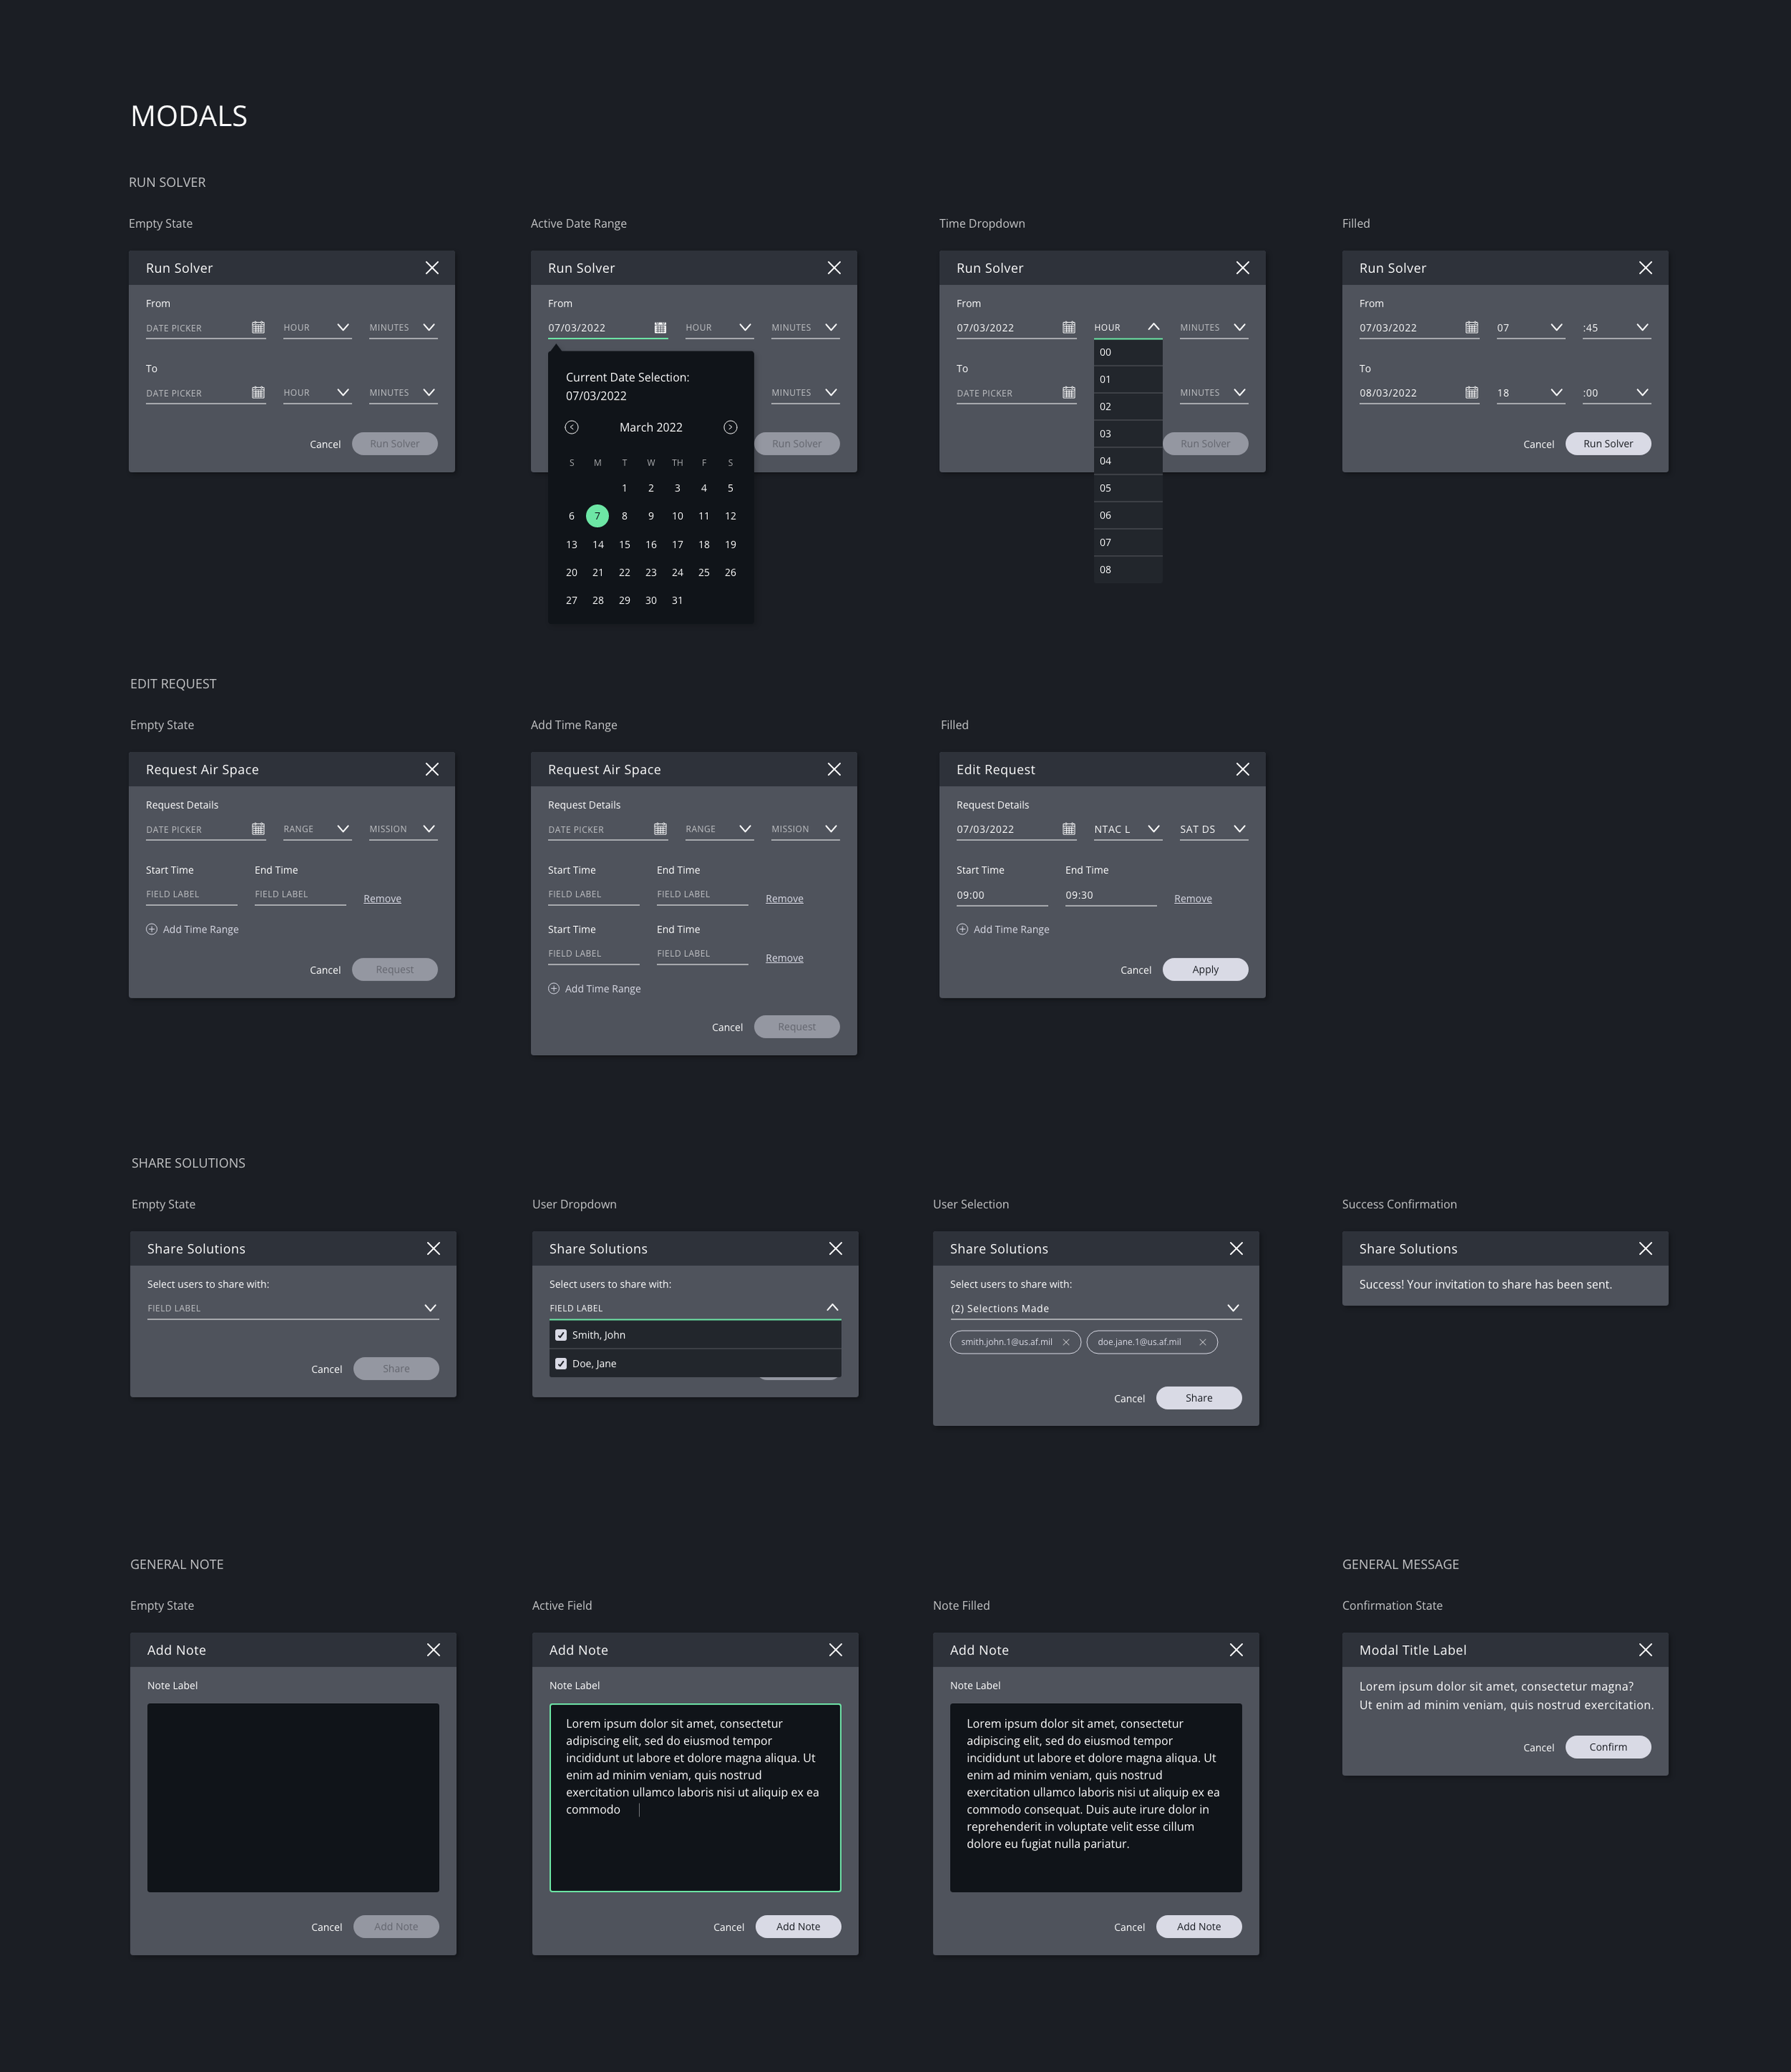Expand the NTAC L range dropdown
1791x2072 pixels.
pyautogui.click(x=1153, y=829)
